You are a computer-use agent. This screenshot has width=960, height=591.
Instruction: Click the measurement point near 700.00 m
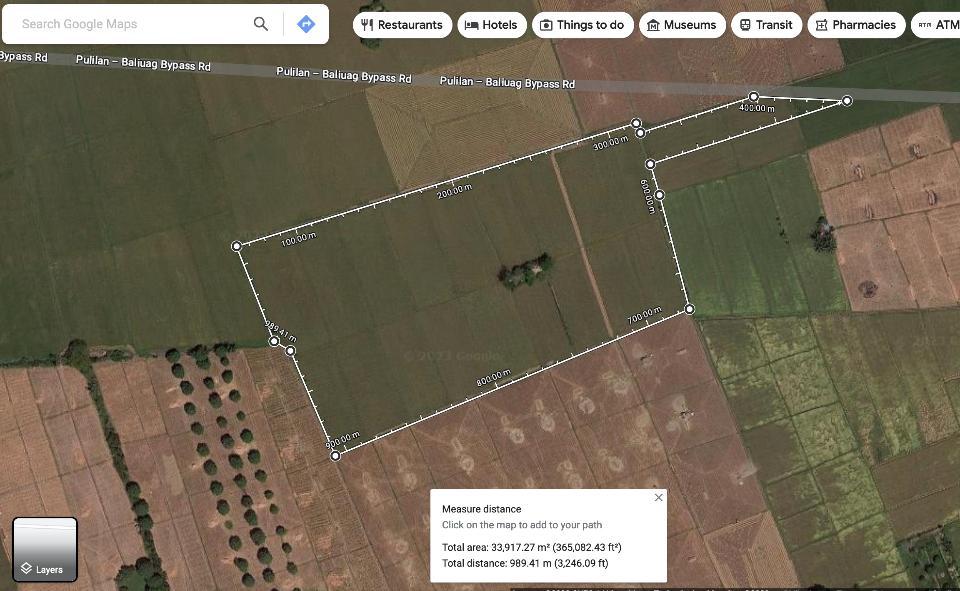click(689, 310)
